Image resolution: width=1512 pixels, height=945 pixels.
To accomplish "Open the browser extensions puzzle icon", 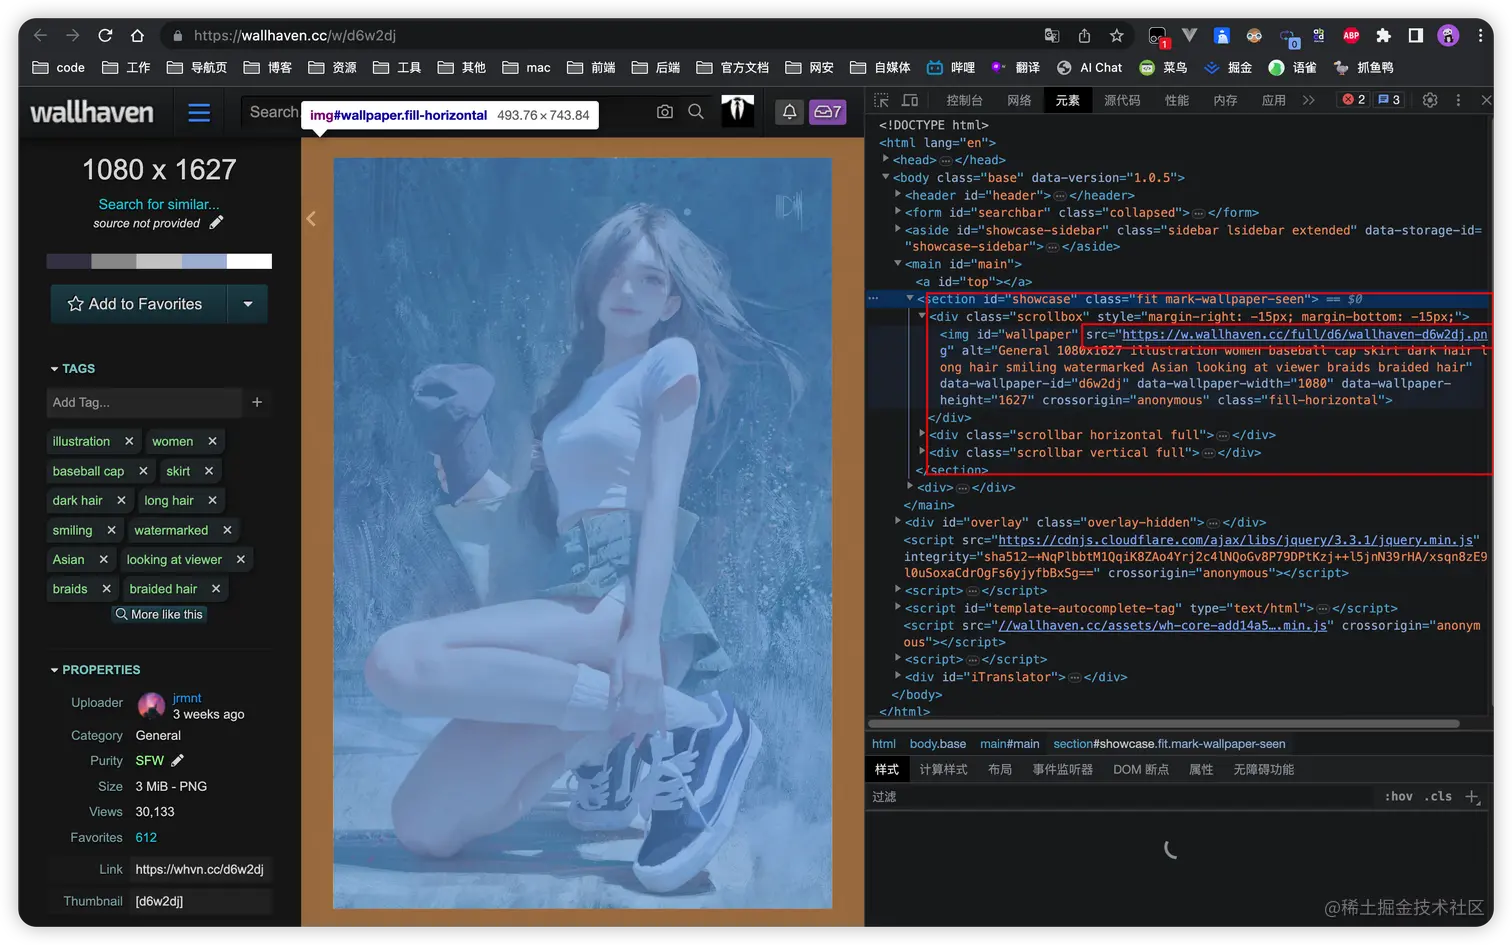I will (x=1383, y=35).
